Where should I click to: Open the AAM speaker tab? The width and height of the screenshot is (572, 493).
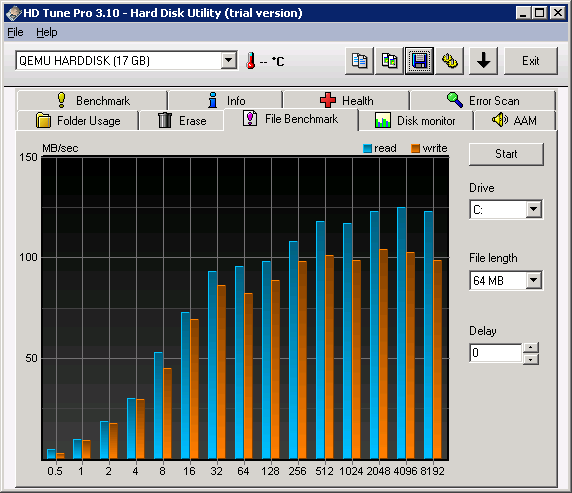pos(514,120)
